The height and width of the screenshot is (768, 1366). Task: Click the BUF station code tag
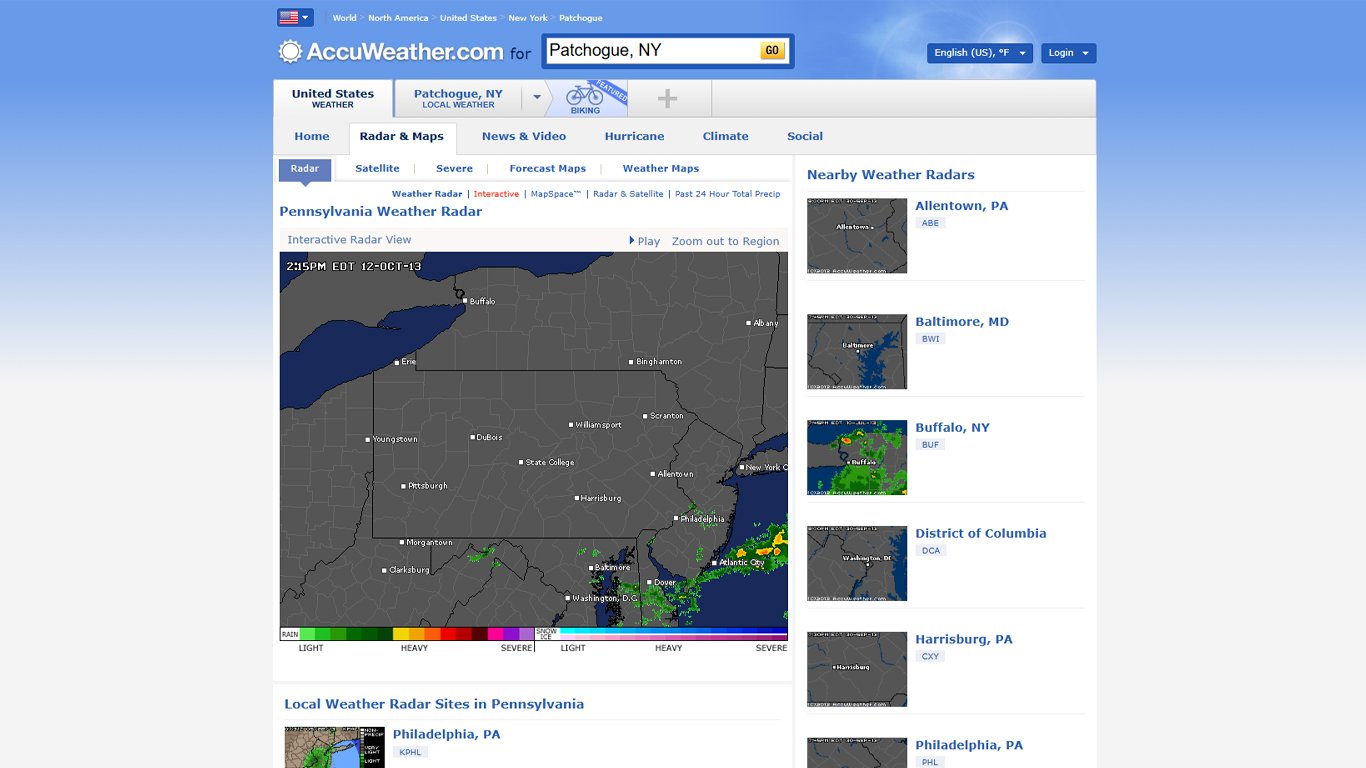coord(931,445)
